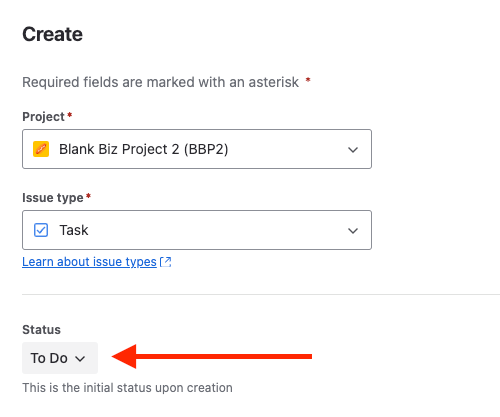Open Learn about issue types link
This screenshot has height=417, width=500.
(x=89, y=262)
